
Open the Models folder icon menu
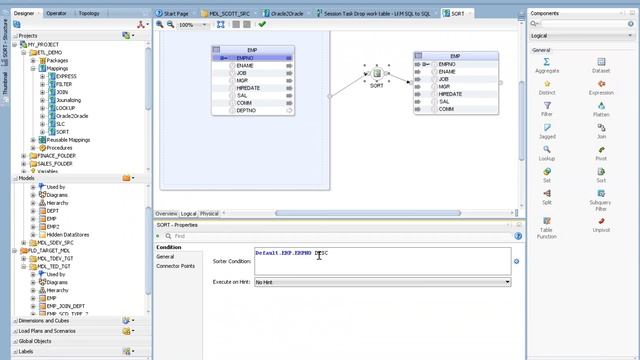pos(128,178)
